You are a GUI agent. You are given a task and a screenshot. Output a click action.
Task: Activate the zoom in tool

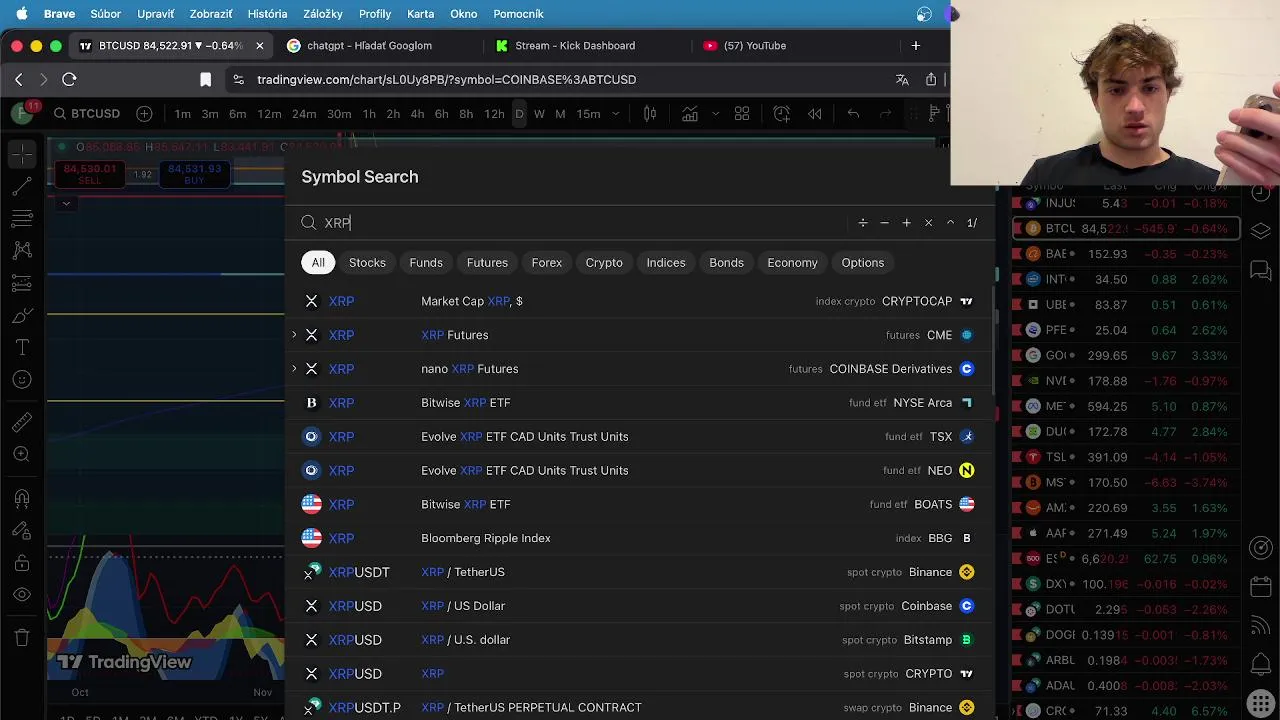click(x=22, y=454)
